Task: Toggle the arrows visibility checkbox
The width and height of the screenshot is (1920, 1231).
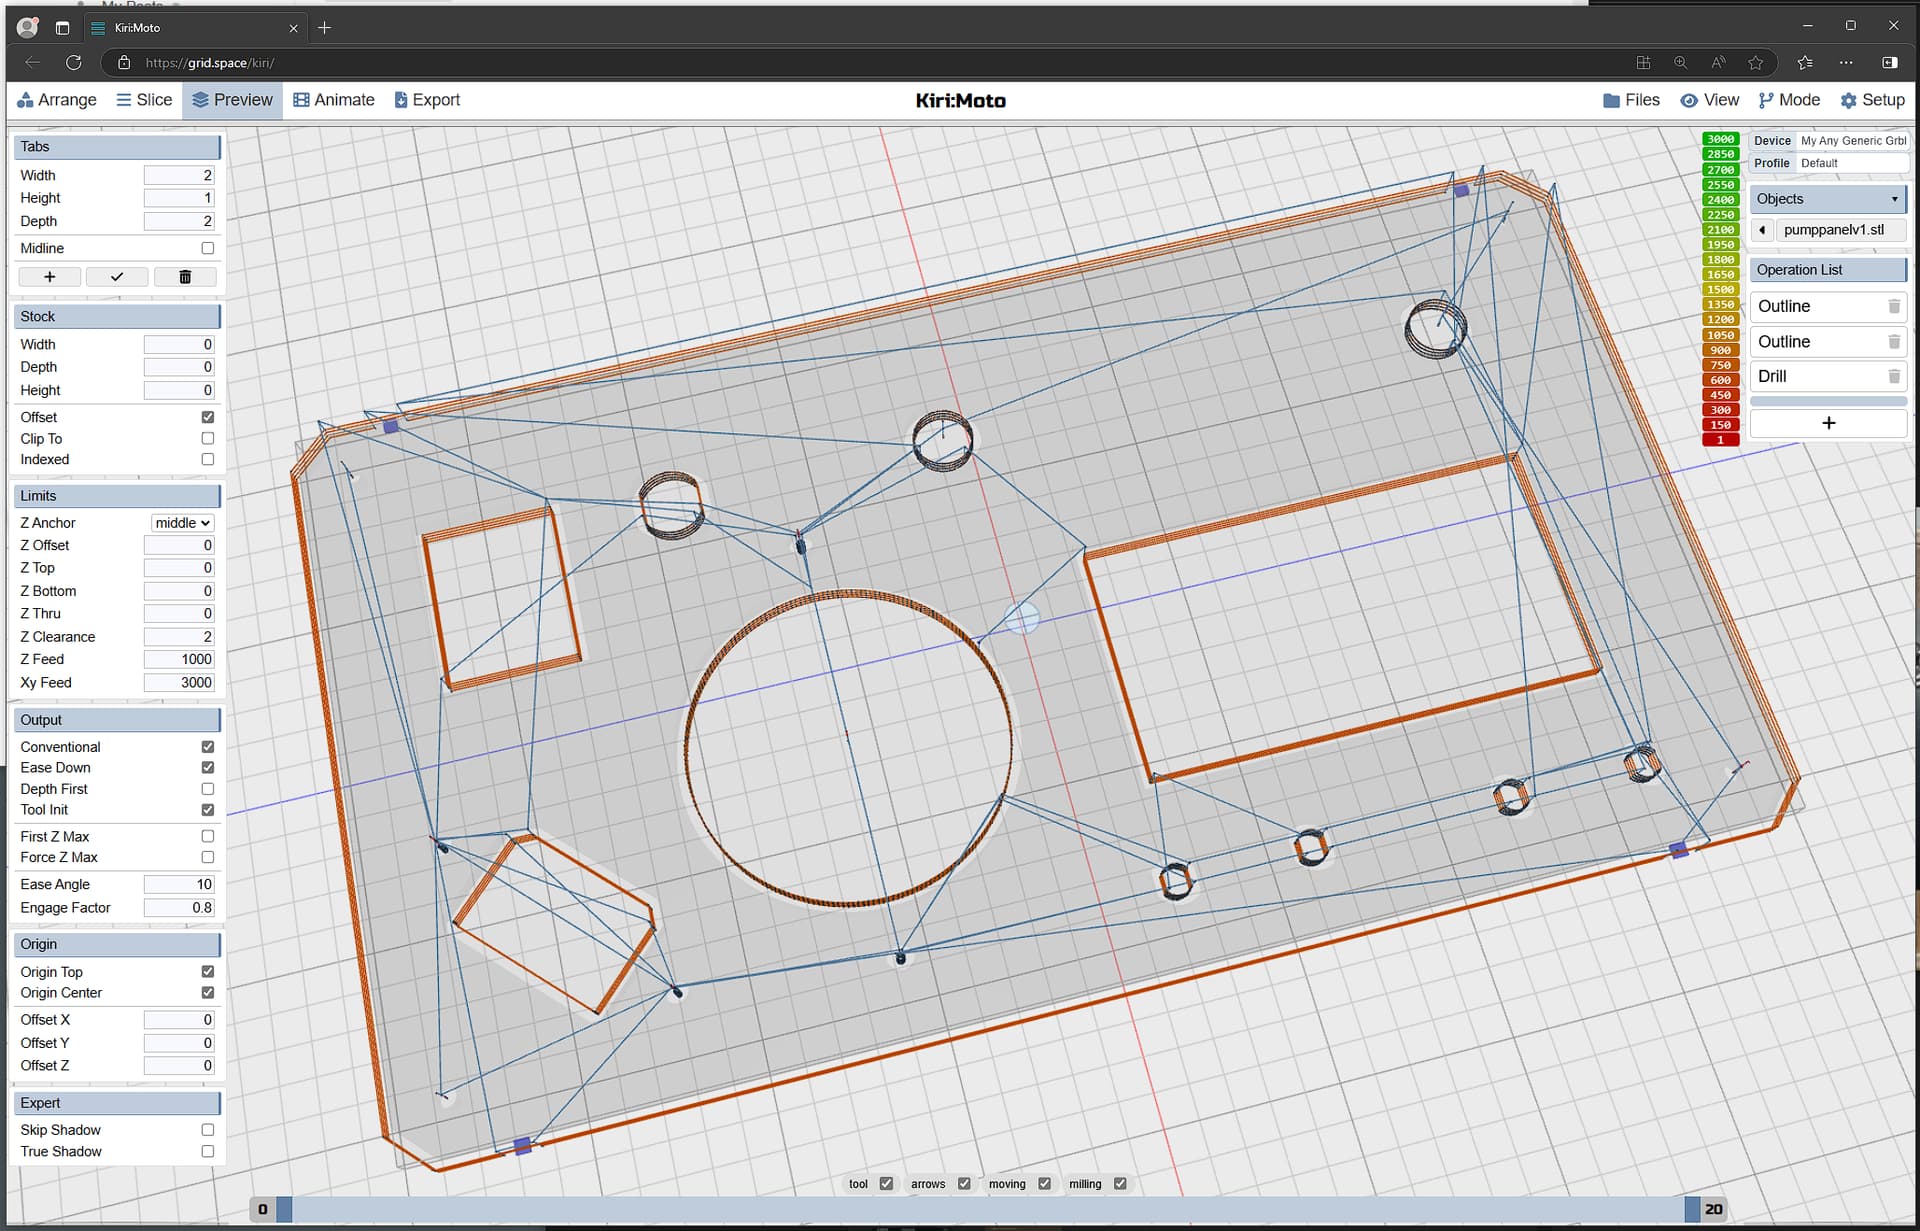Action: pyautogui.click(x=964, y=1183)
